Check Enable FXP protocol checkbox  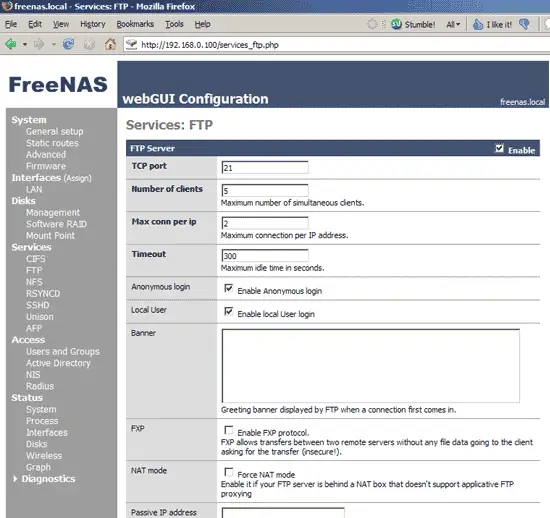[x=228, y=430]
